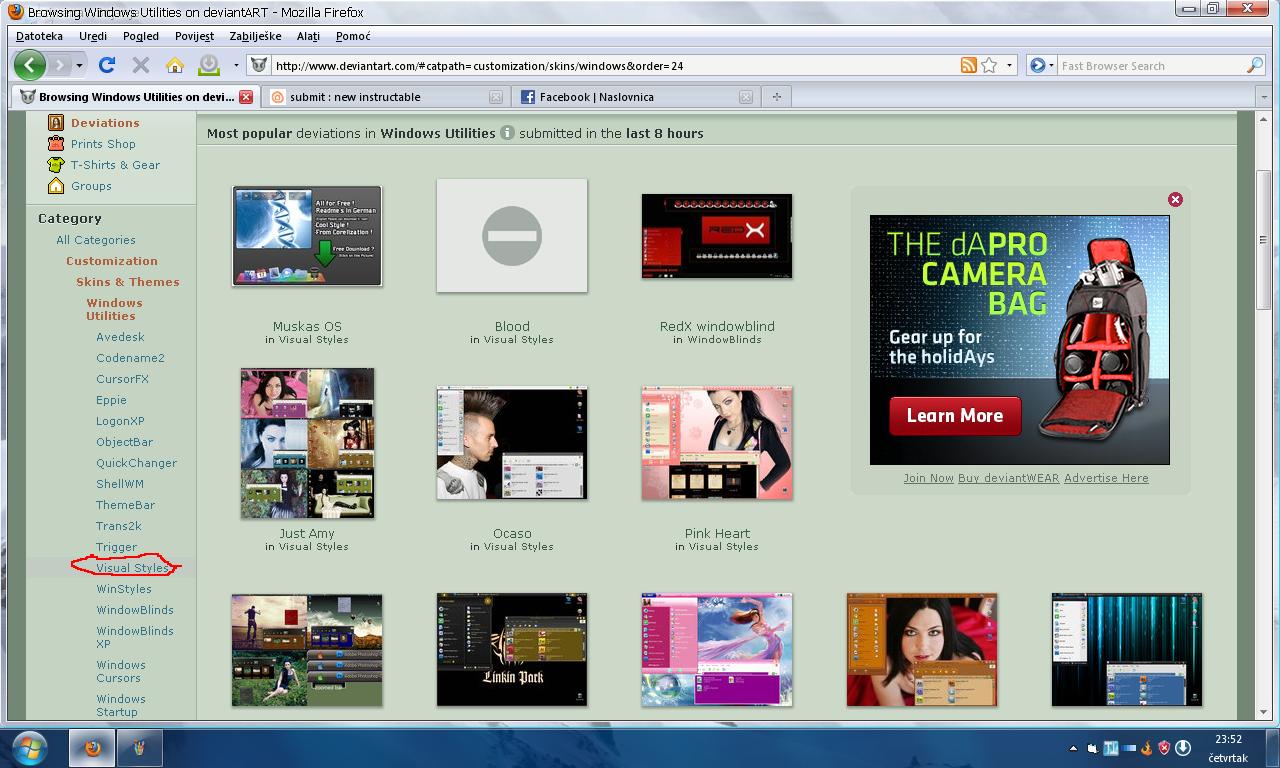
Task: Click the Join Now link
Action: pyautogui.click(x=928, y=478)
